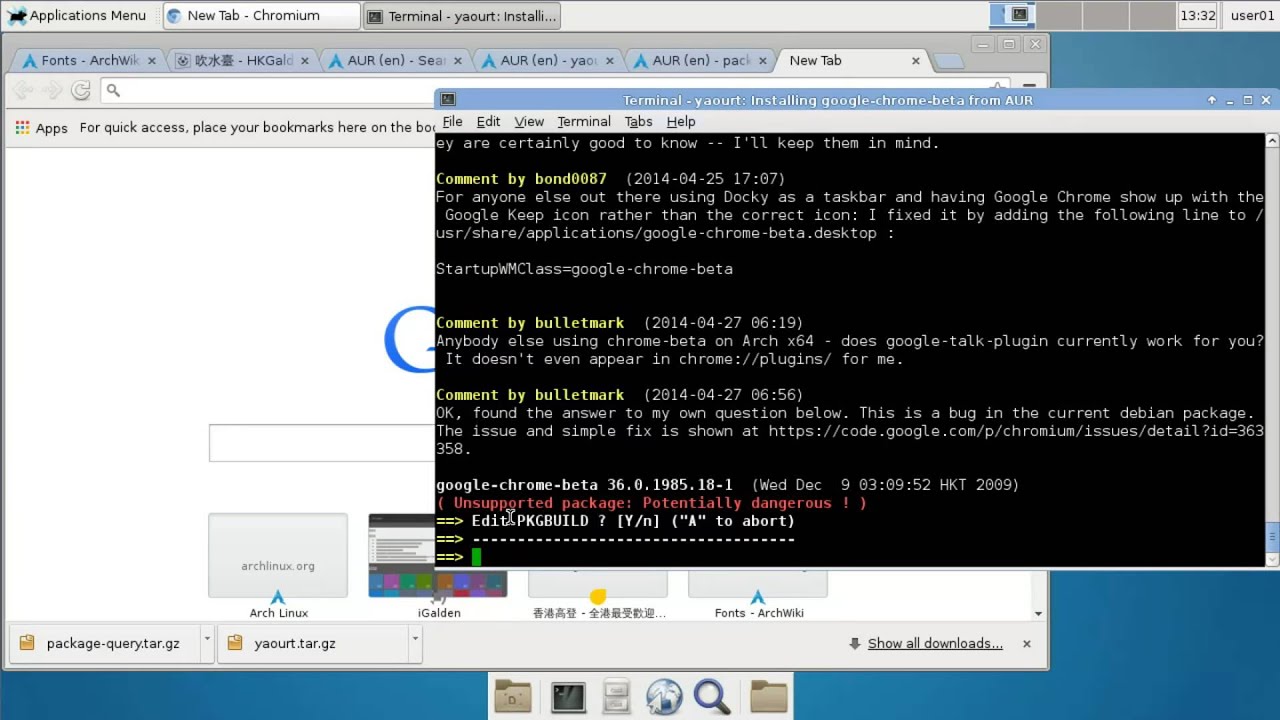Click the 'Edit PKGBUILD ?' prompt line
Viewport: 1280px width, 720px height.
coord(615,521)
